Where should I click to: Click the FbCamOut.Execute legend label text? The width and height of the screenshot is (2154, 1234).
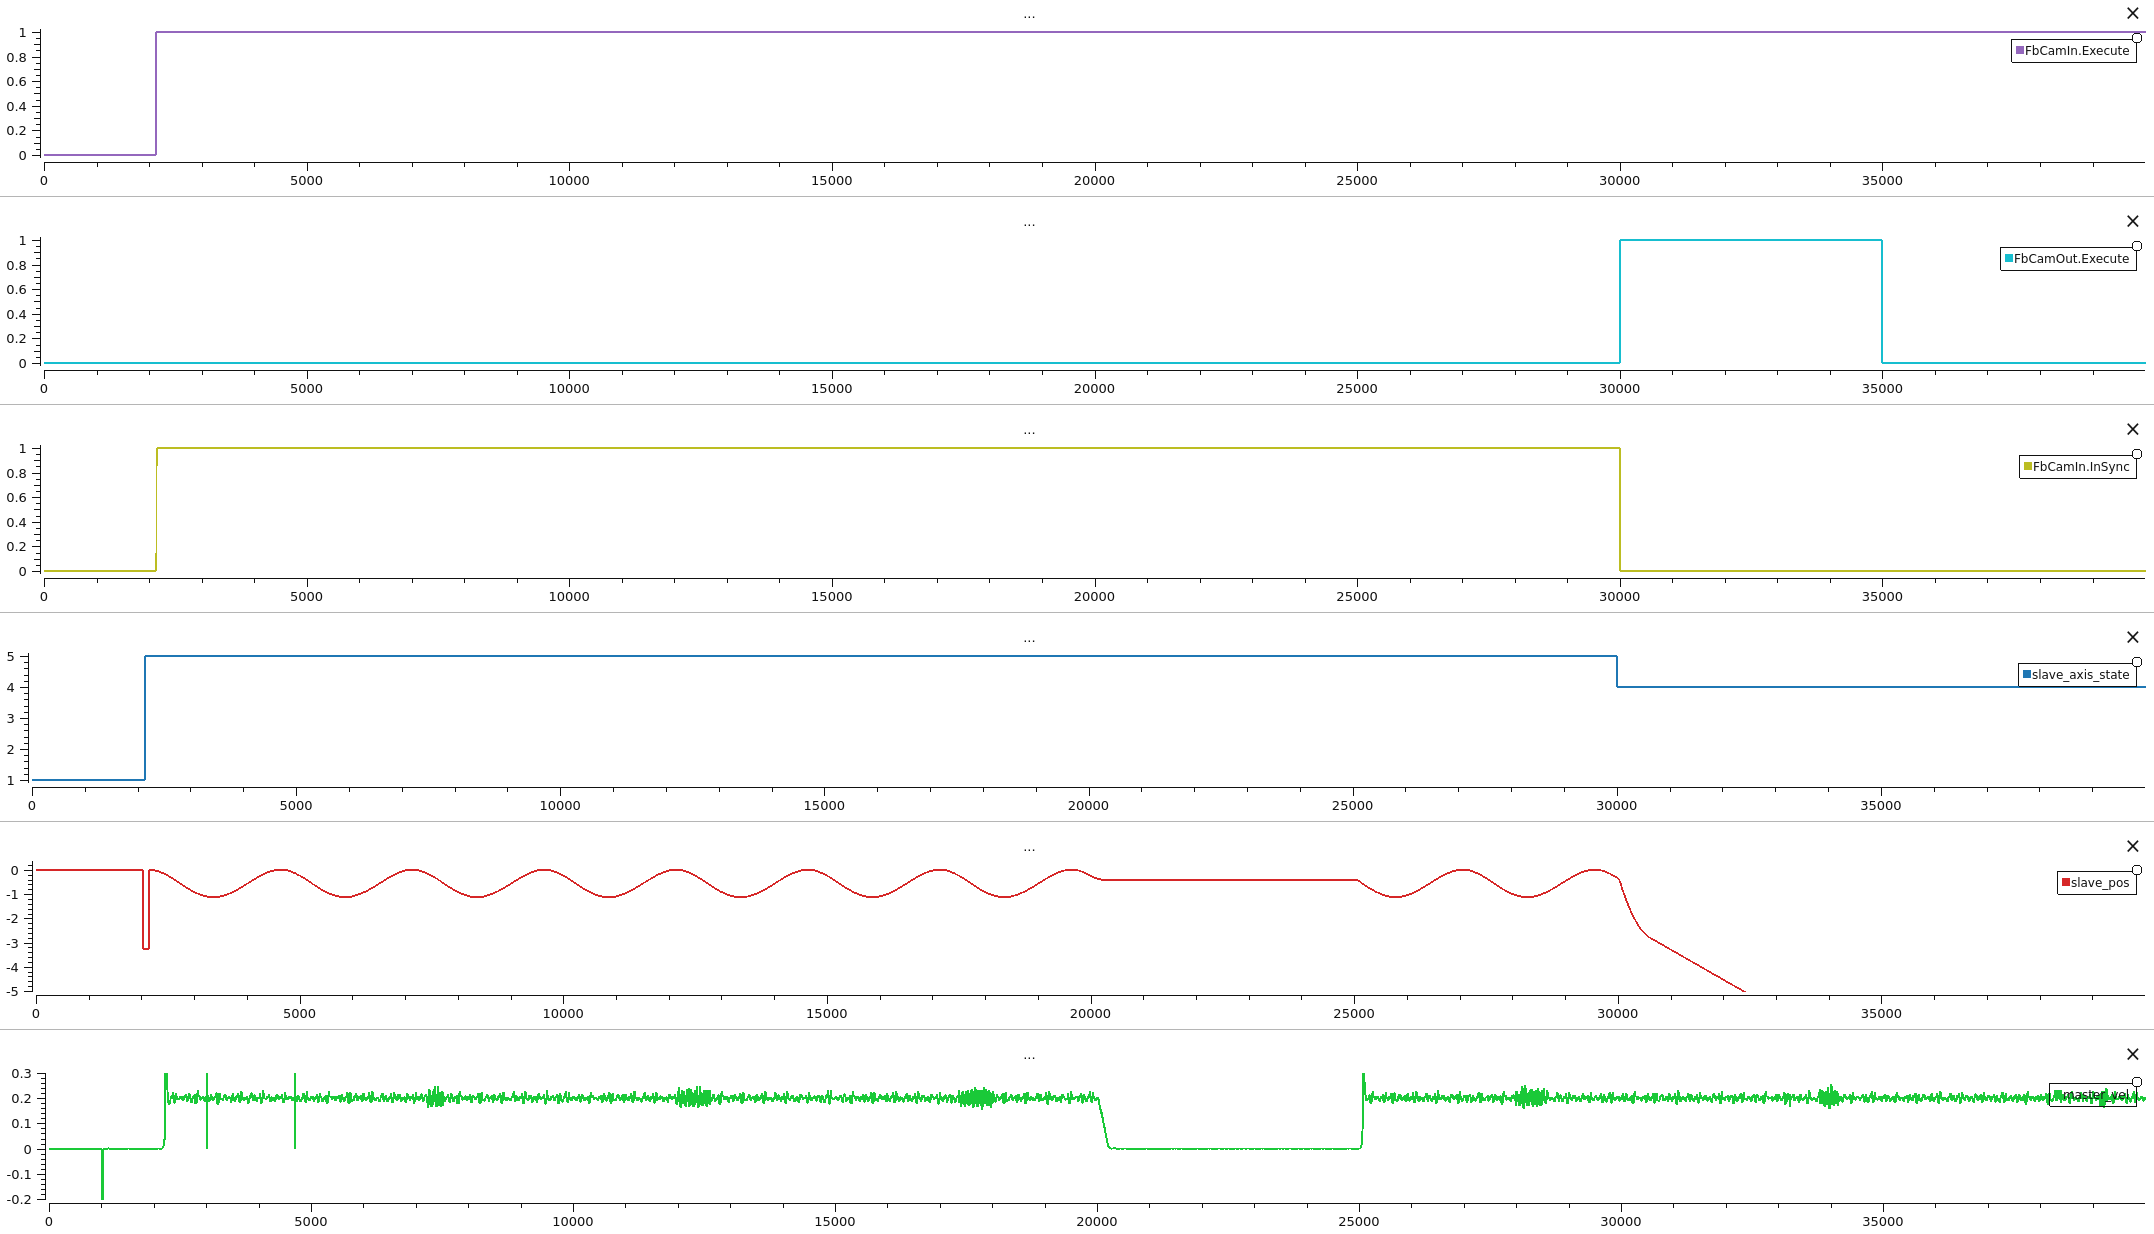2071,259
